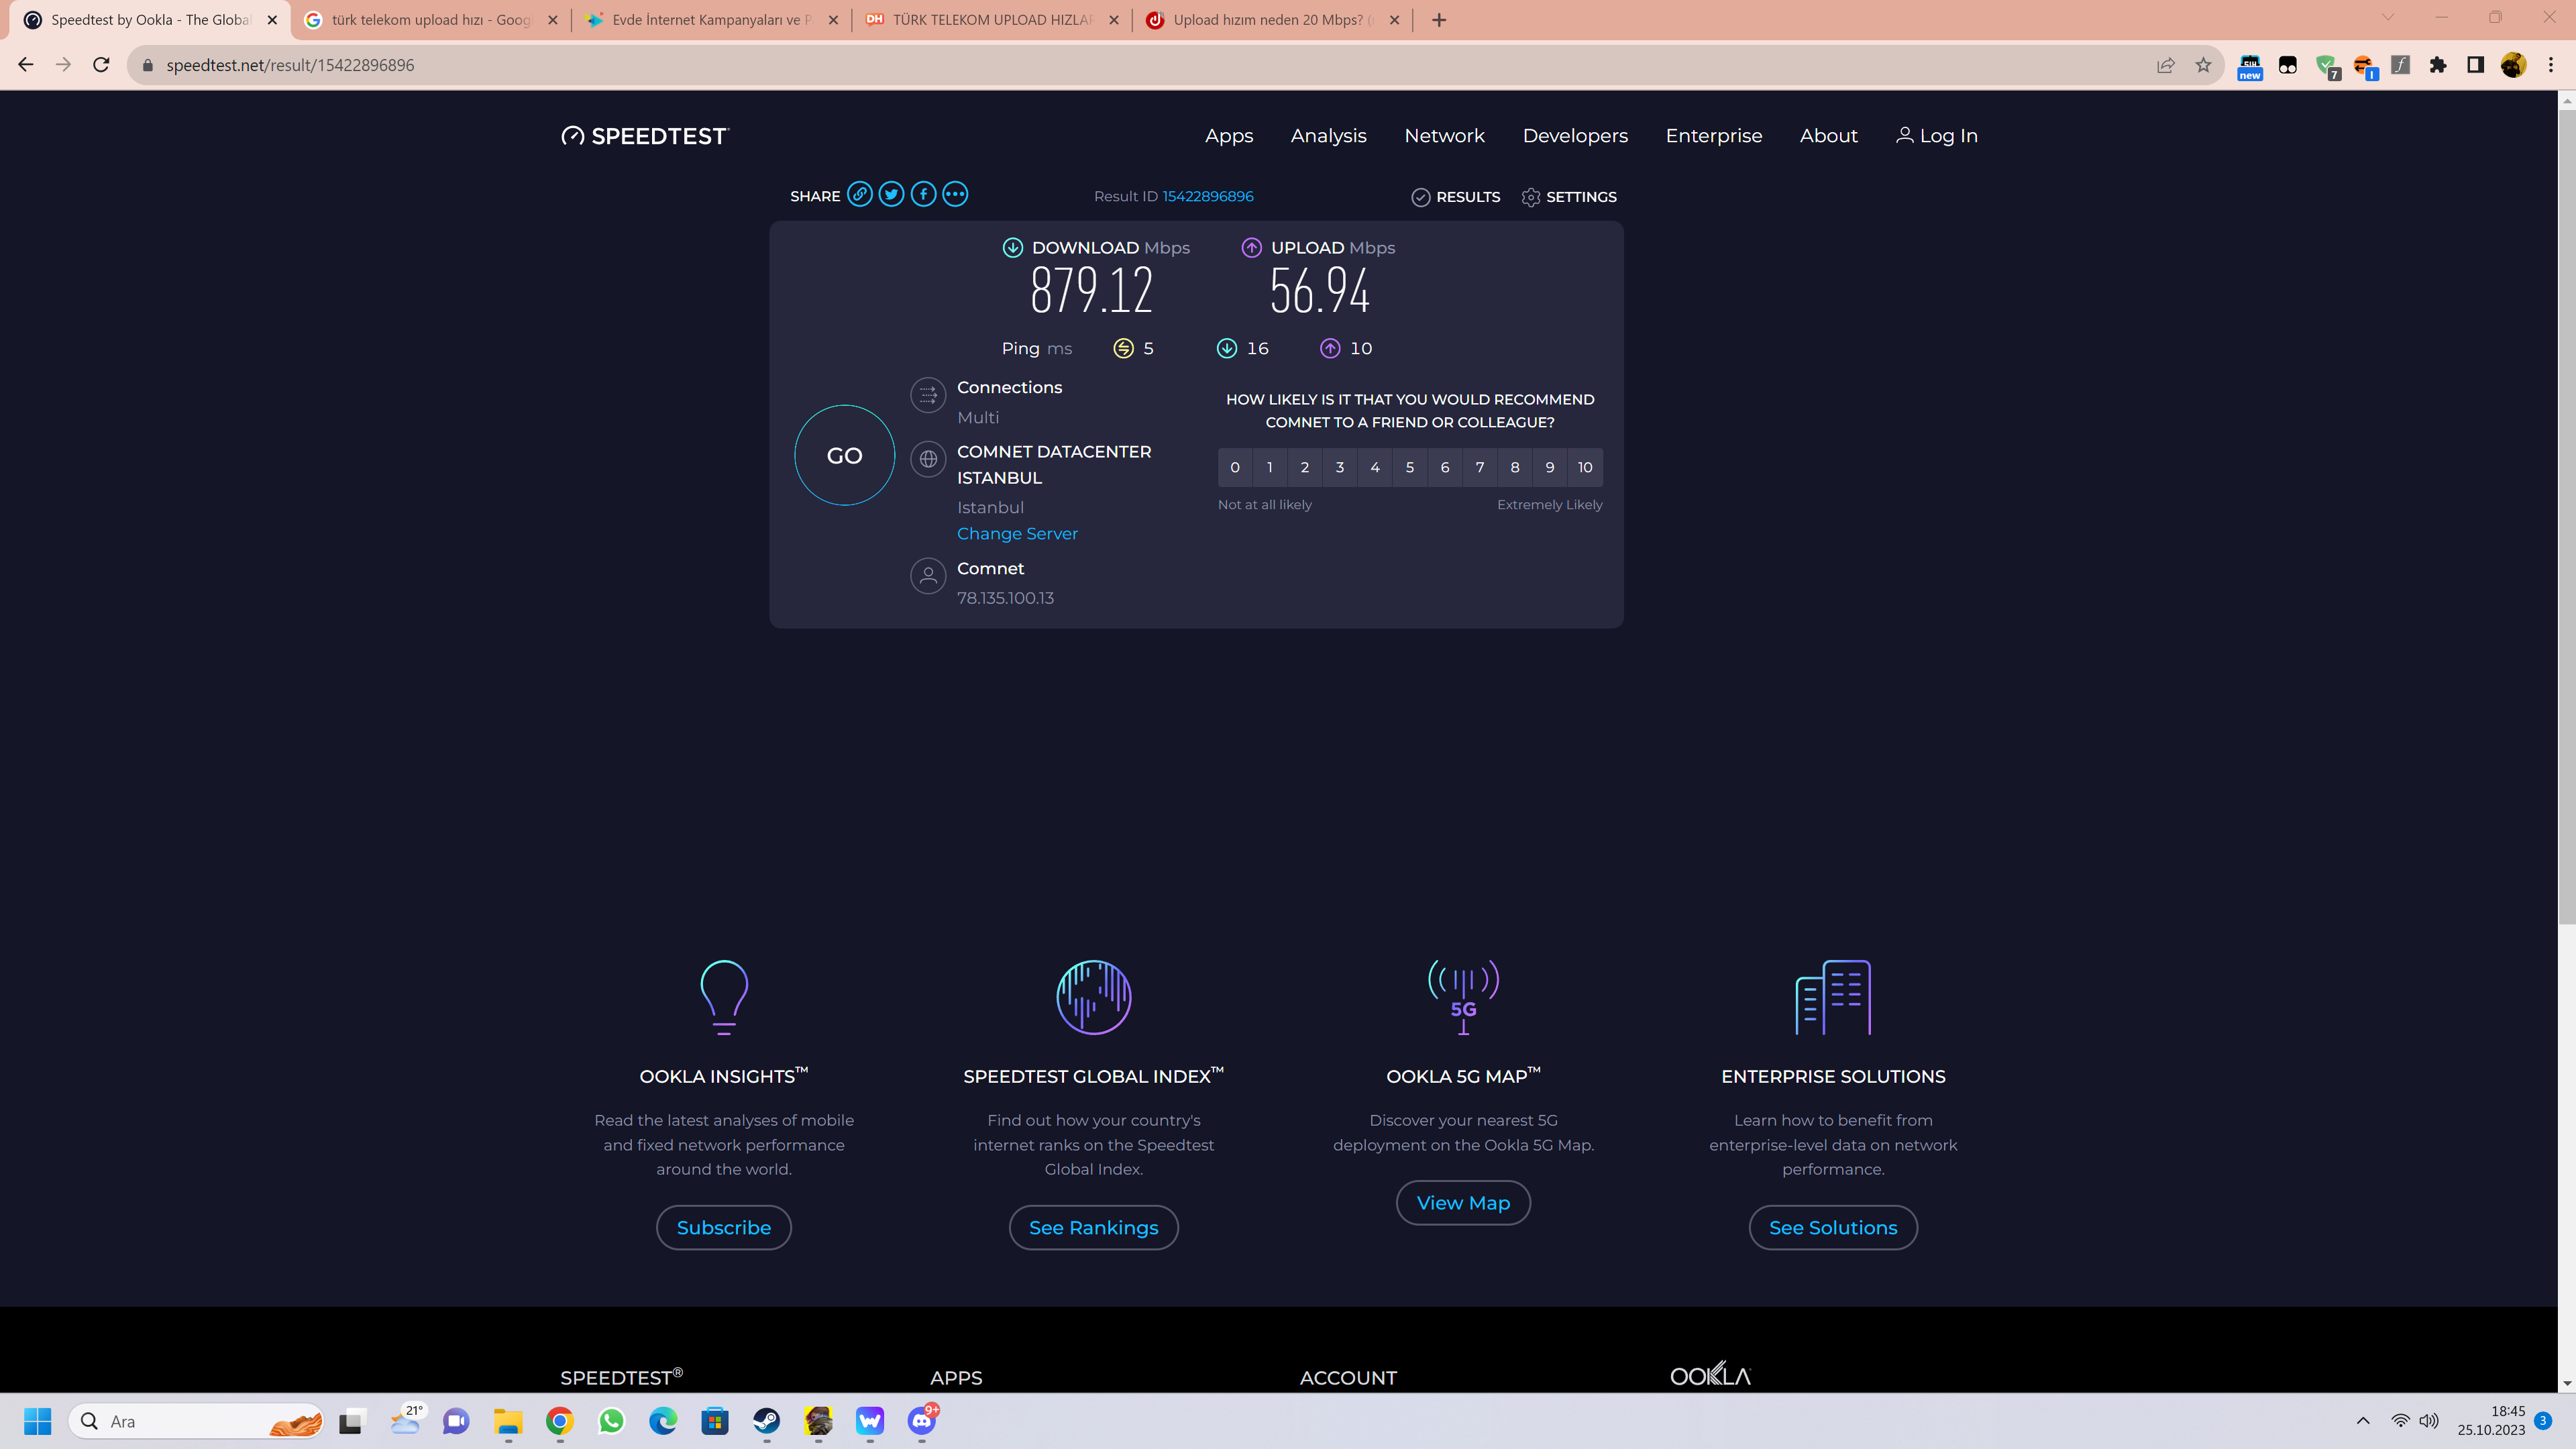
Task: Open Apps menu in navigation
Action: (x=1229, y=136)
